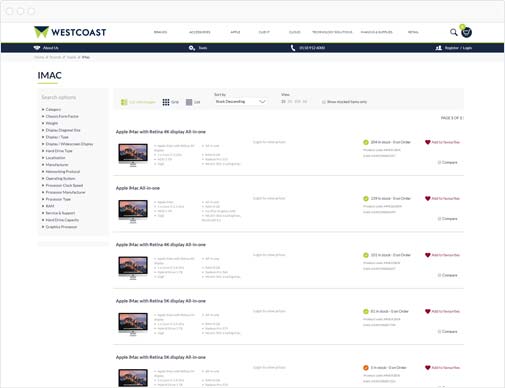Image resolution: width=505 pixels, height=388 pixels.
Task: Open the Cloud menu item
Action: pyautogui.click(x=295, y=32)
